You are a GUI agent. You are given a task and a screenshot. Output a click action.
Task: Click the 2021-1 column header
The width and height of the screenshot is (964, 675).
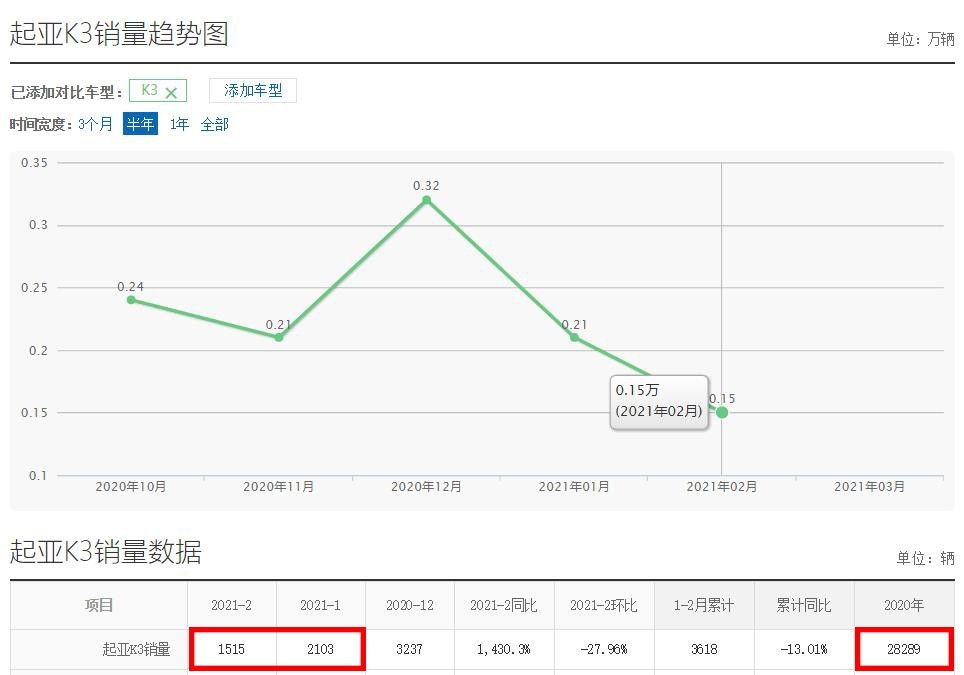click(x=320, y=605)
